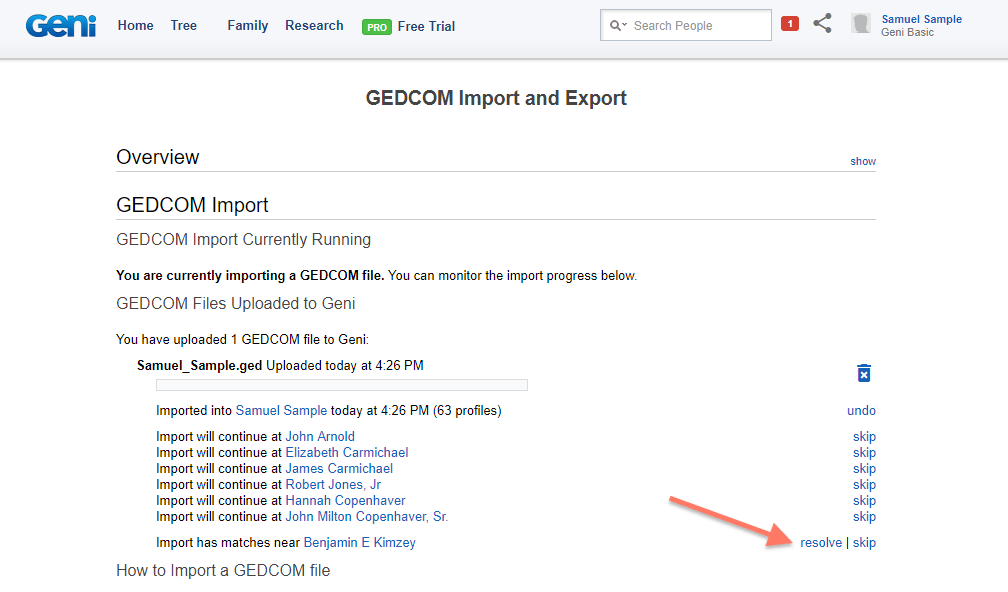Open Robert Jones, Jr profile link
Screen dimensions: 1008x592
333,485
